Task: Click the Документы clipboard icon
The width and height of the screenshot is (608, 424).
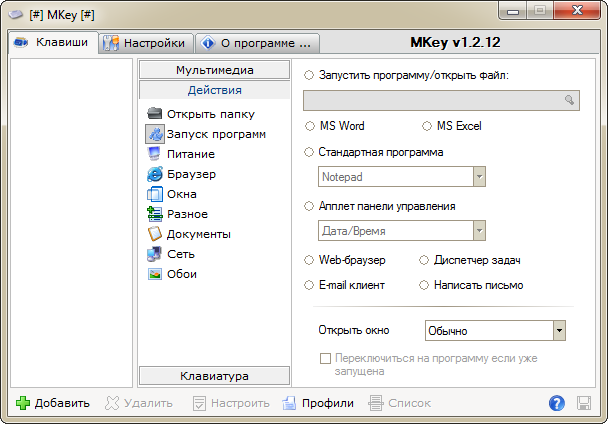Action: (x=155, y=234)
